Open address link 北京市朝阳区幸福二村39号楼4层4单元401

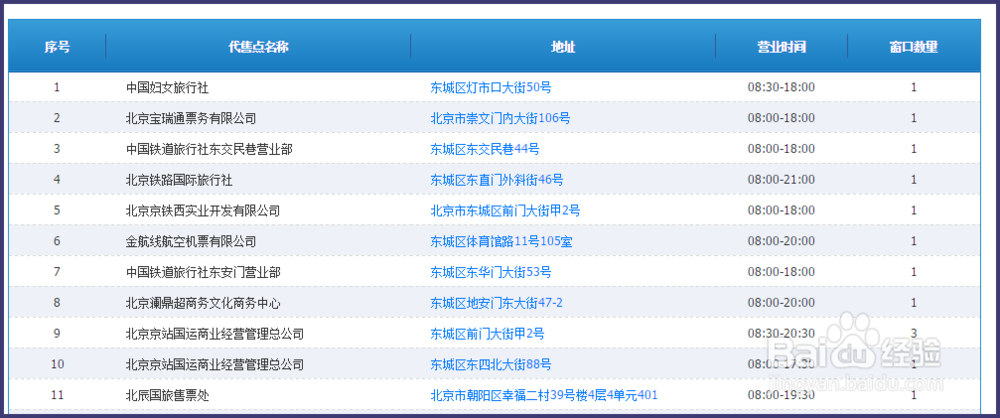pyautogui.click(x=544, y=396)
